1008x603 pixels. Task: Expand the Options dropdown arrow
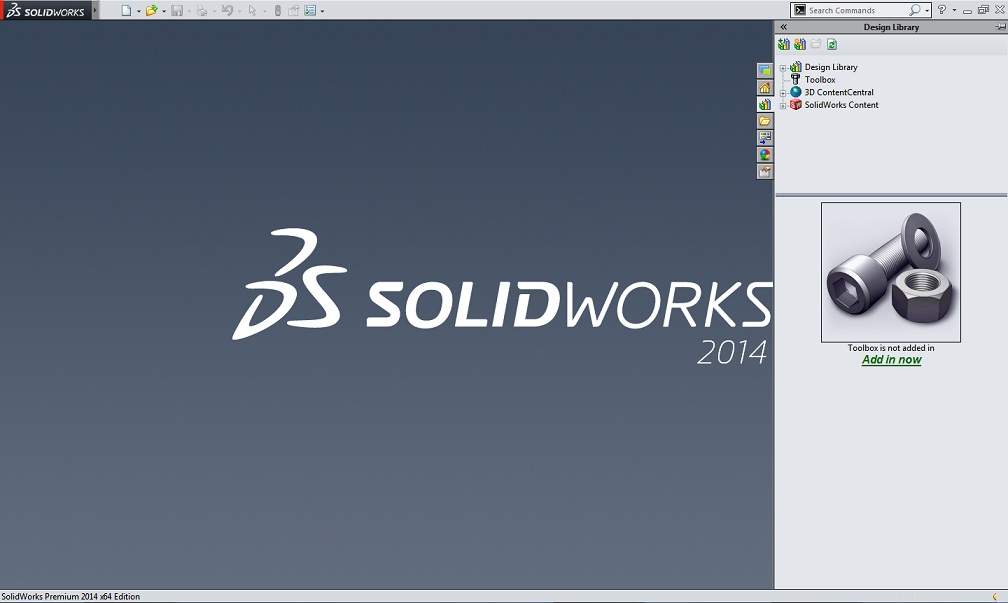(x=322, y=11)
